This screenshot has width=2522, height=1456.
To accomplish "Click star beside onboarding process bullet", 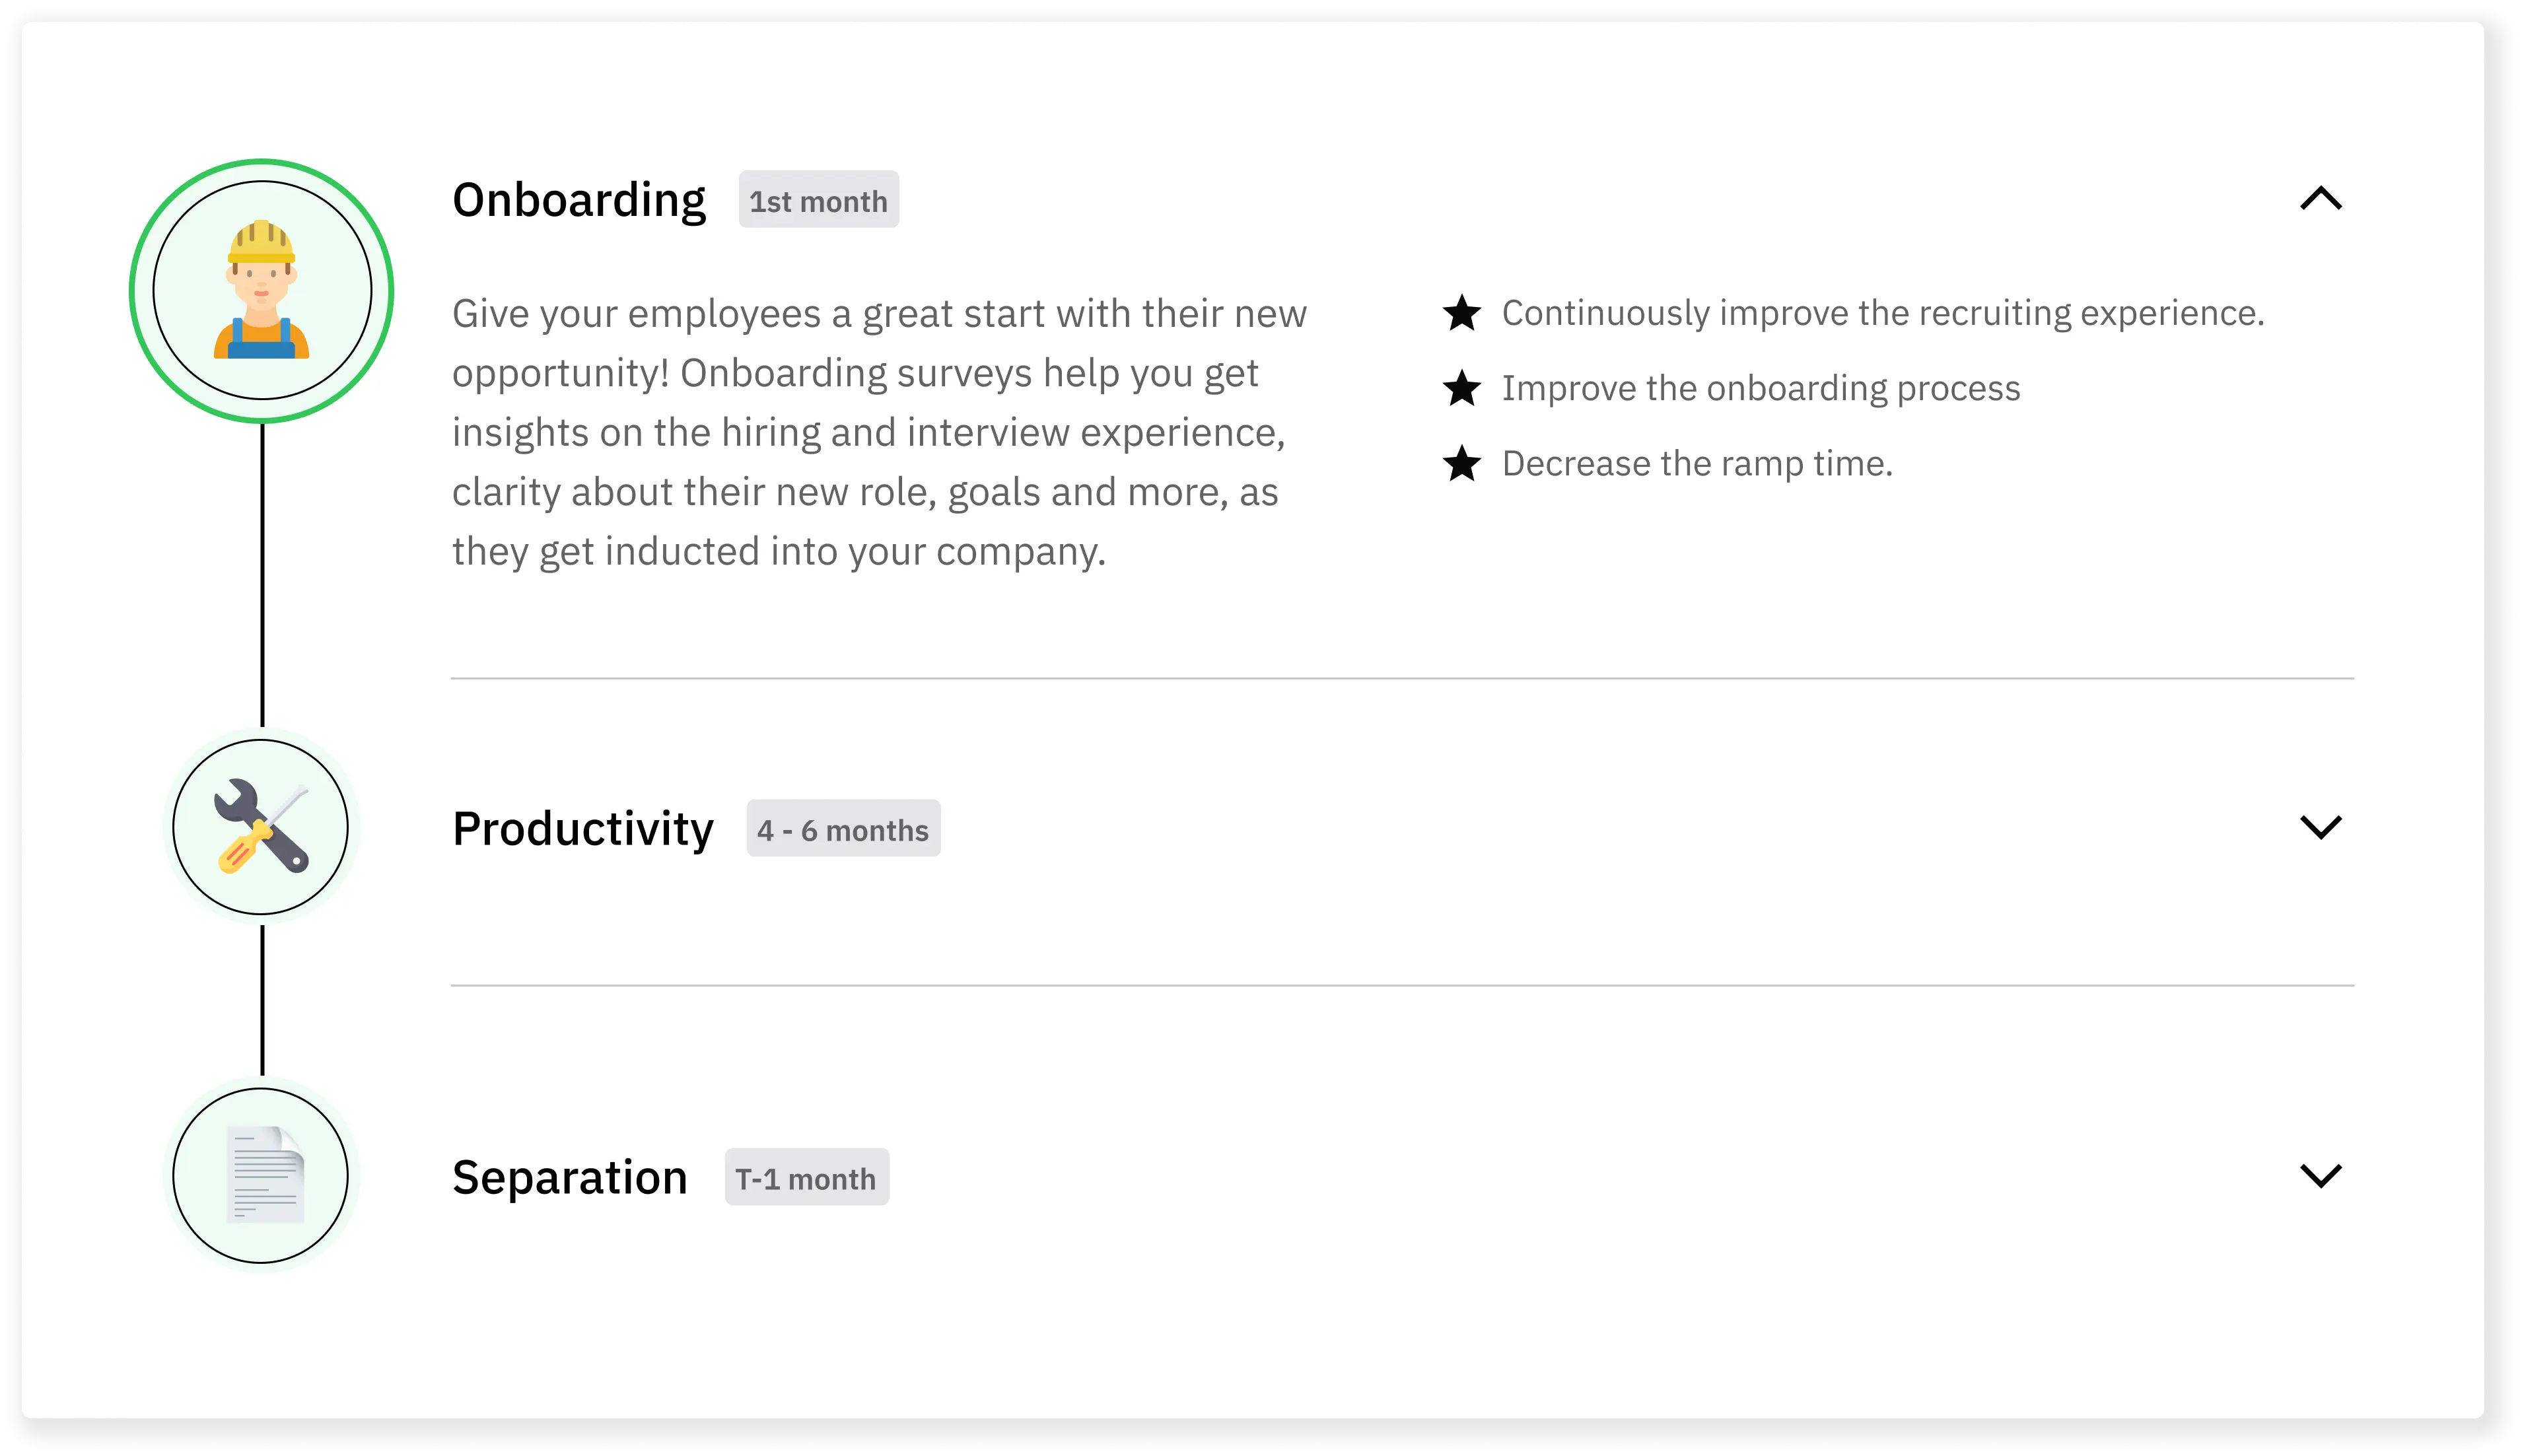I will 1461,388.
